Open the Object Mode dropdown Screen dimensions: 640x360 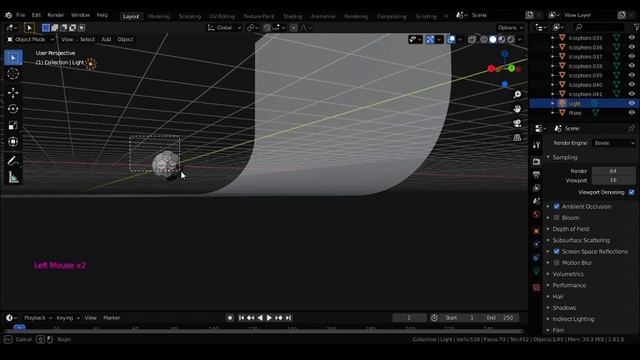31,40
